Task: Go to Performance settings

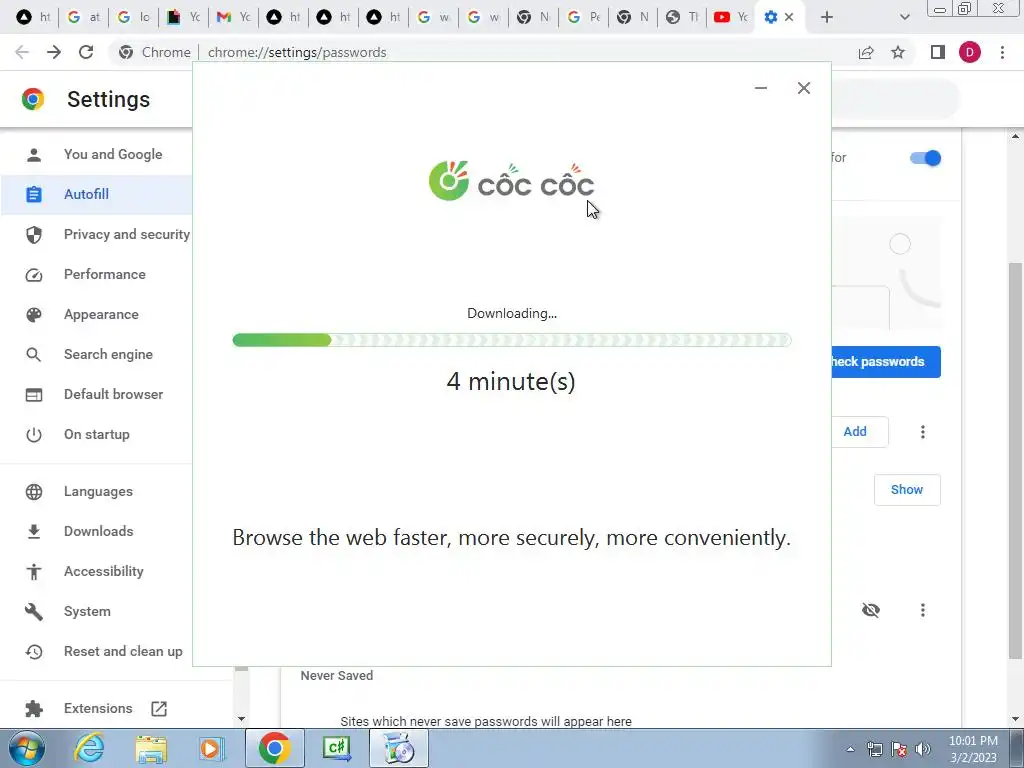Action: click(x=104, y=274)
